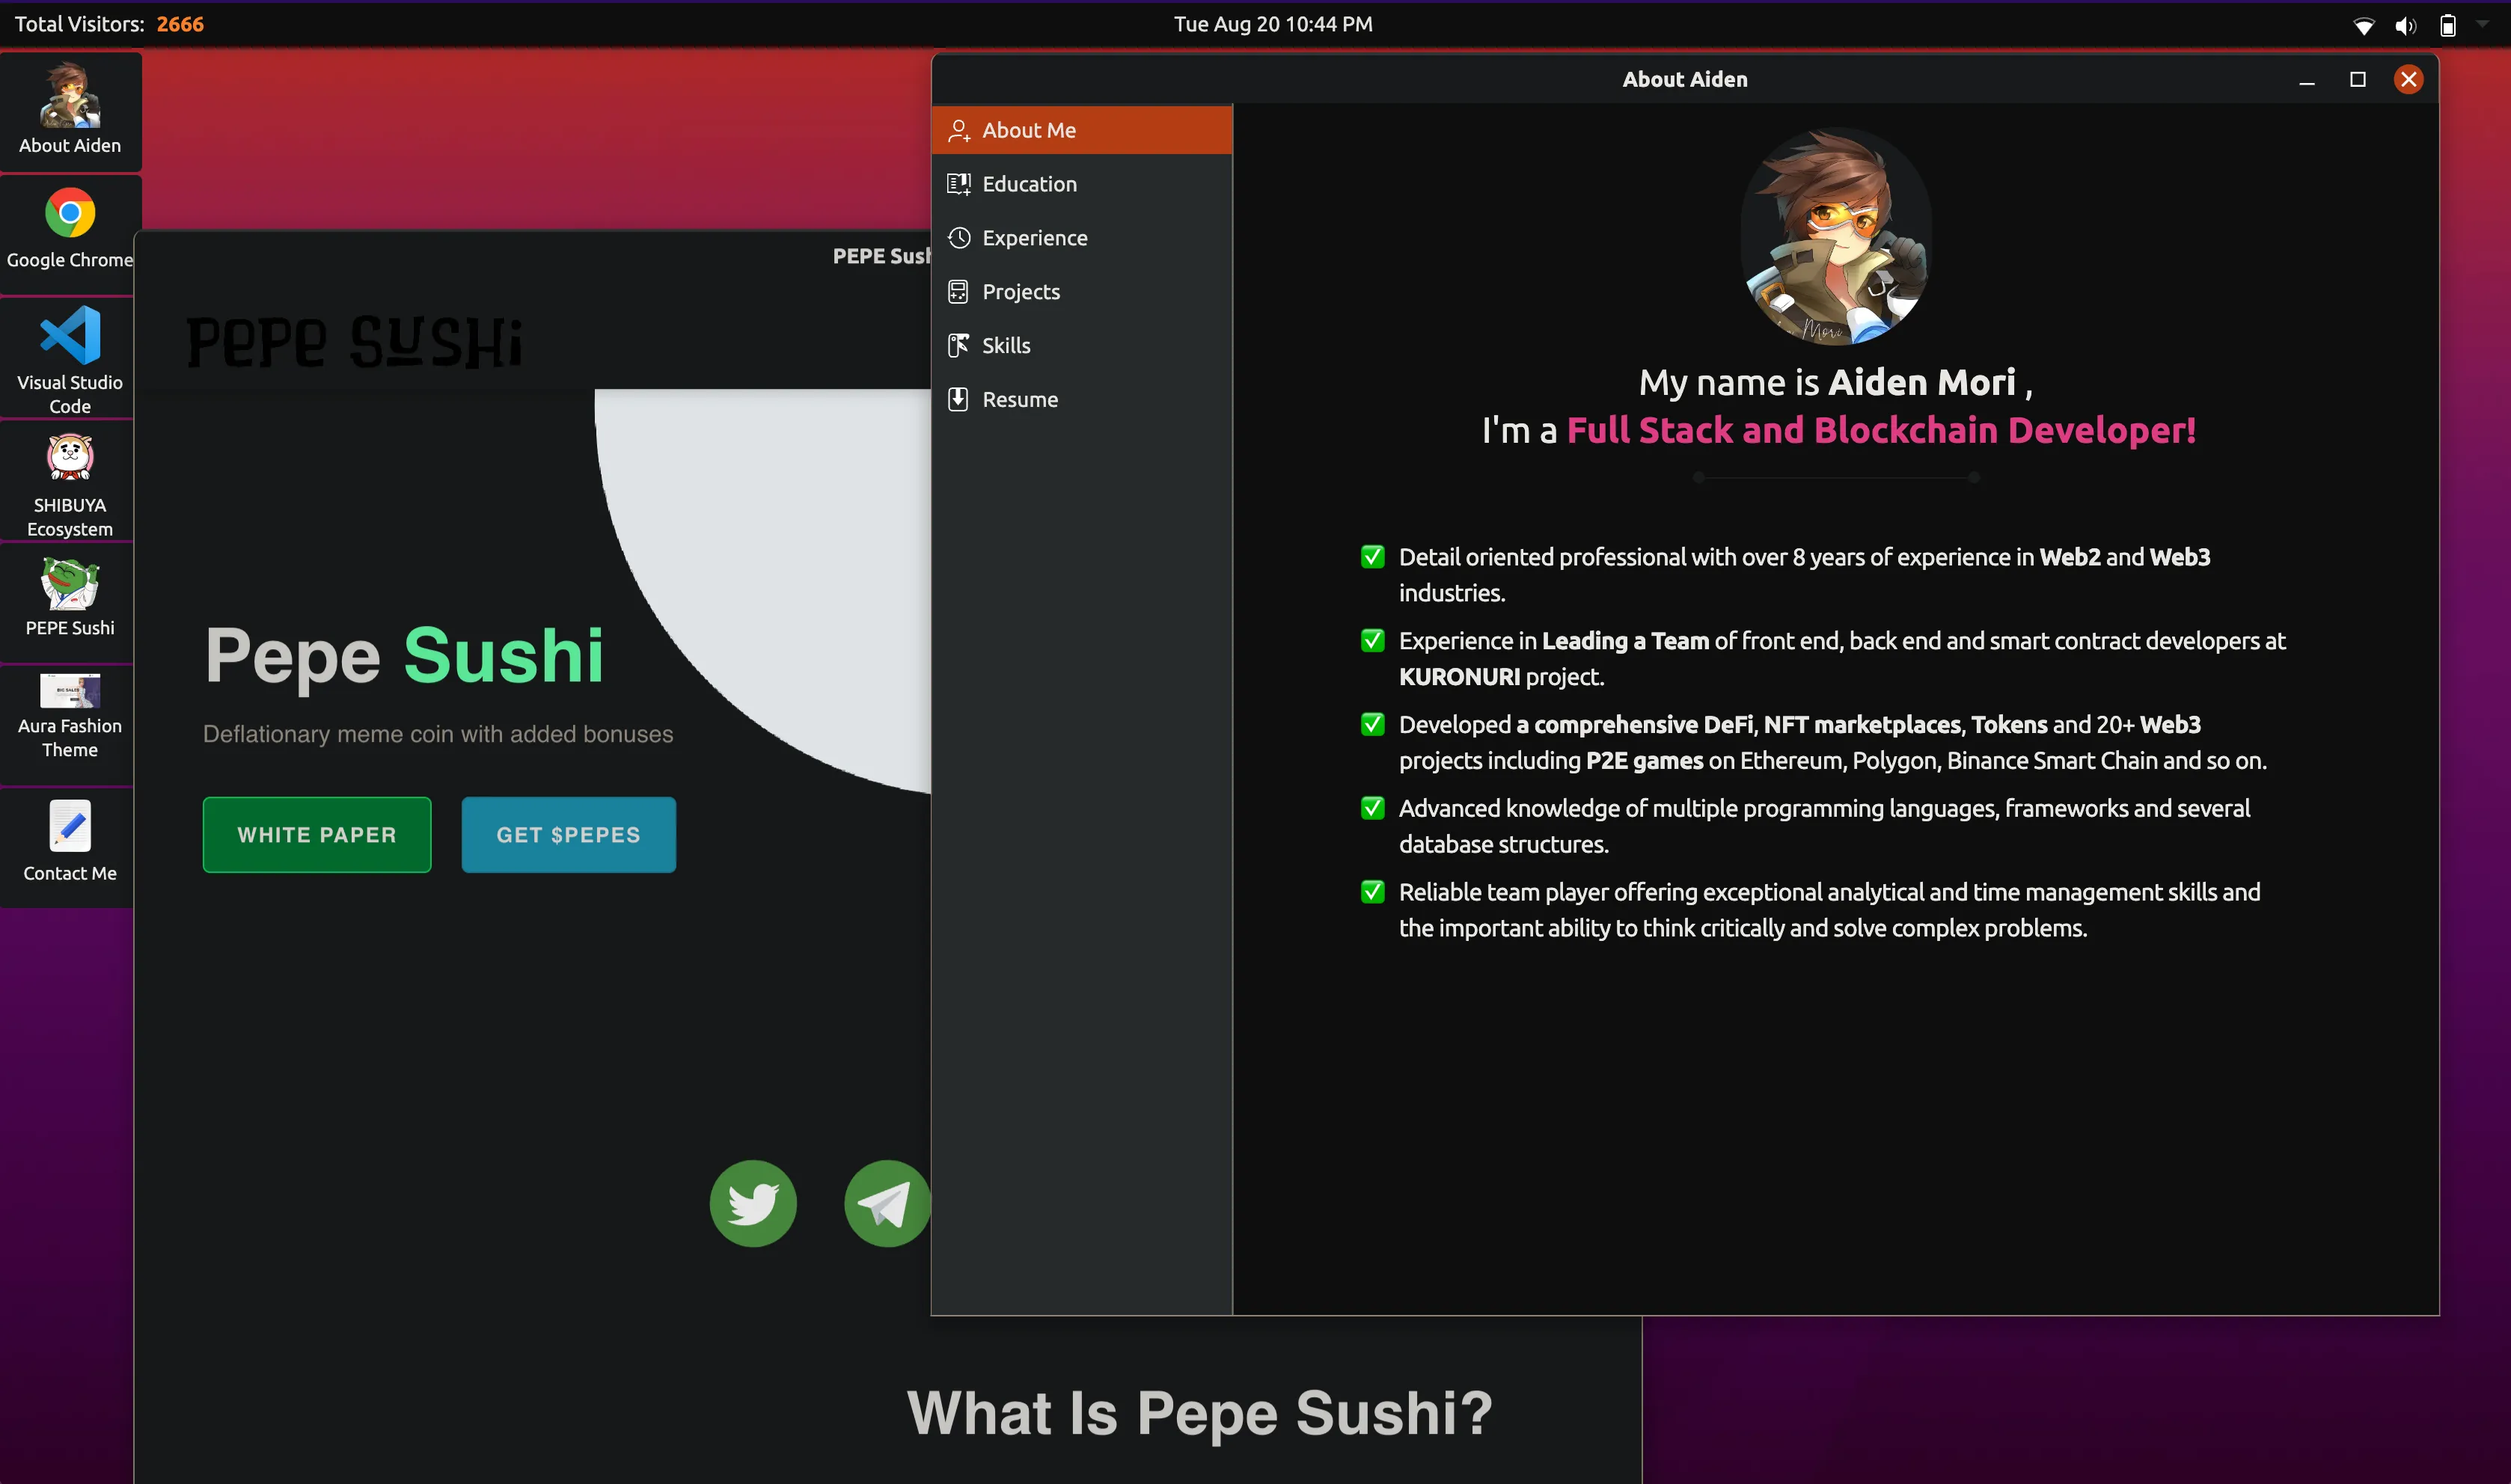Viewport: 2511px width, 1484px height.
Task: Click the PEPE Sushi dock icon
Action: coord(69,598)
